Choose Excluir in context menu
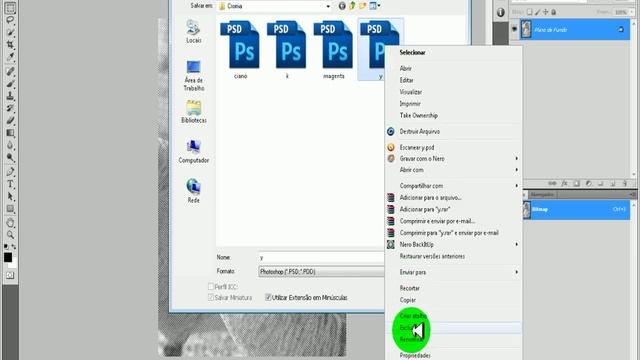640x360 pixels. 453,328
